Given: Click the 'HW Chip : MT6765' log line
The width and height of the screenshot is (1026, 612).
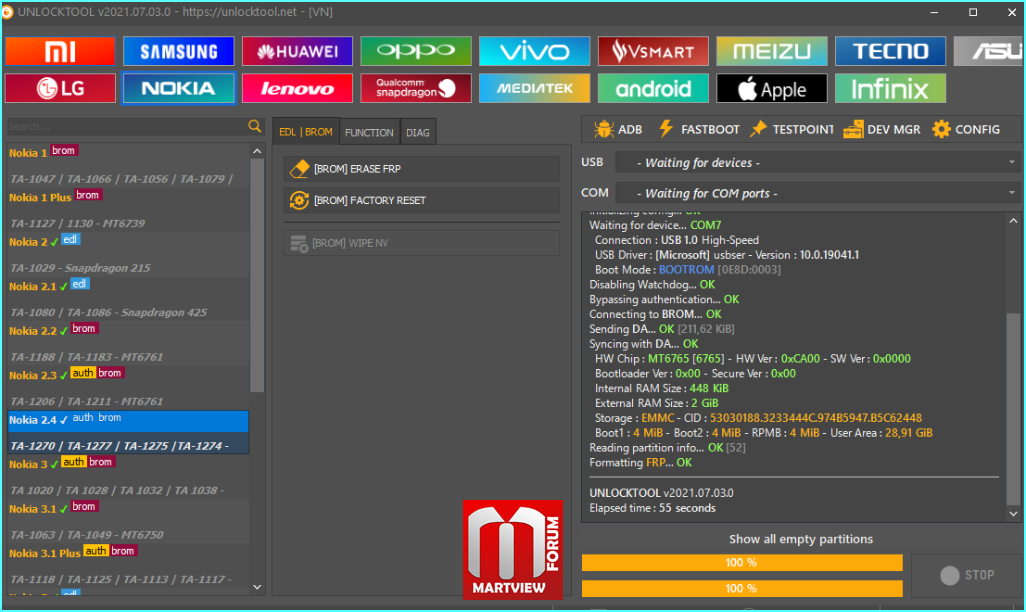Looking at the screenshot, I should 752,359.
